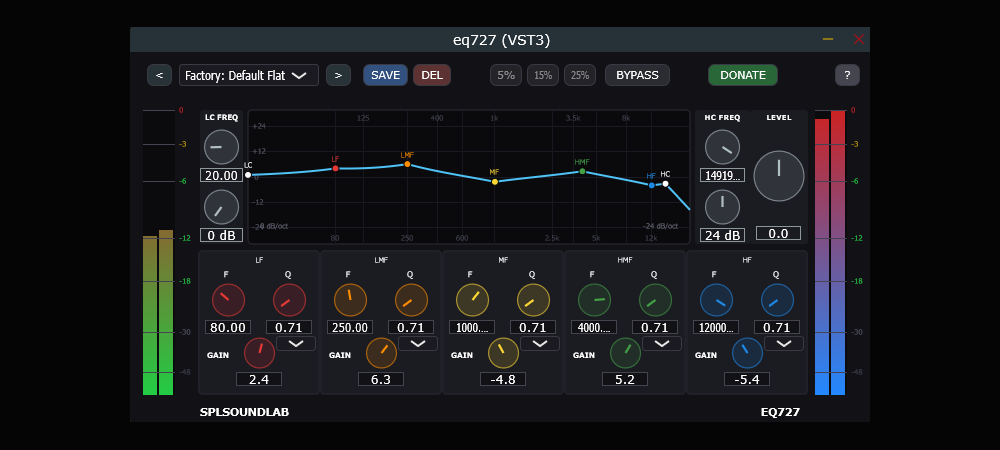
Task: Open help with the ? button
Action: [848, 75]
